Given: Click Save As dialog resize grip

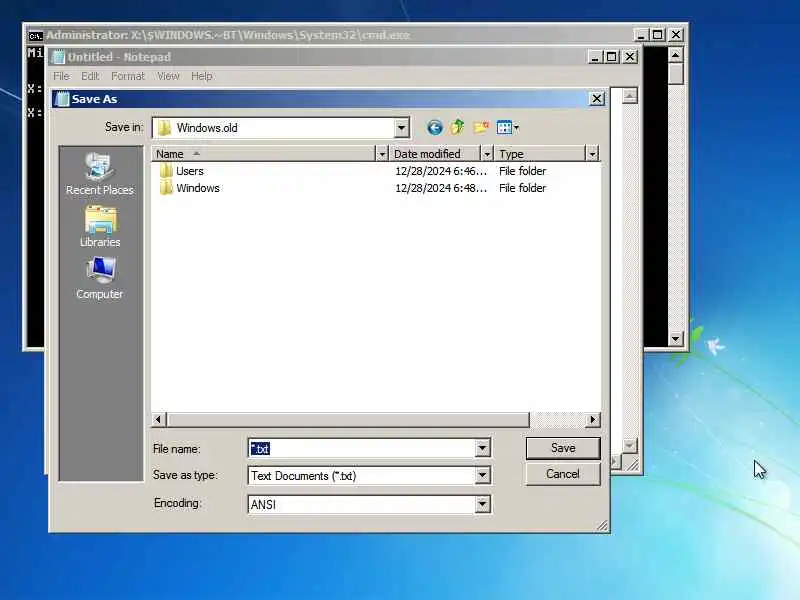Looking at the screenshot, I should (602, 525).
